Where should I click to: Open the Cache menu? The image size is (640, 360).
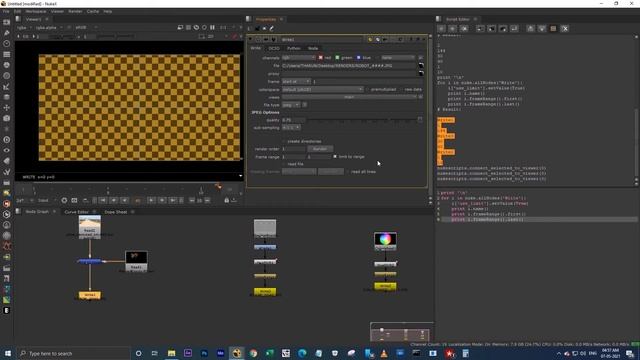pyautogui.click(x=93, y=11)
